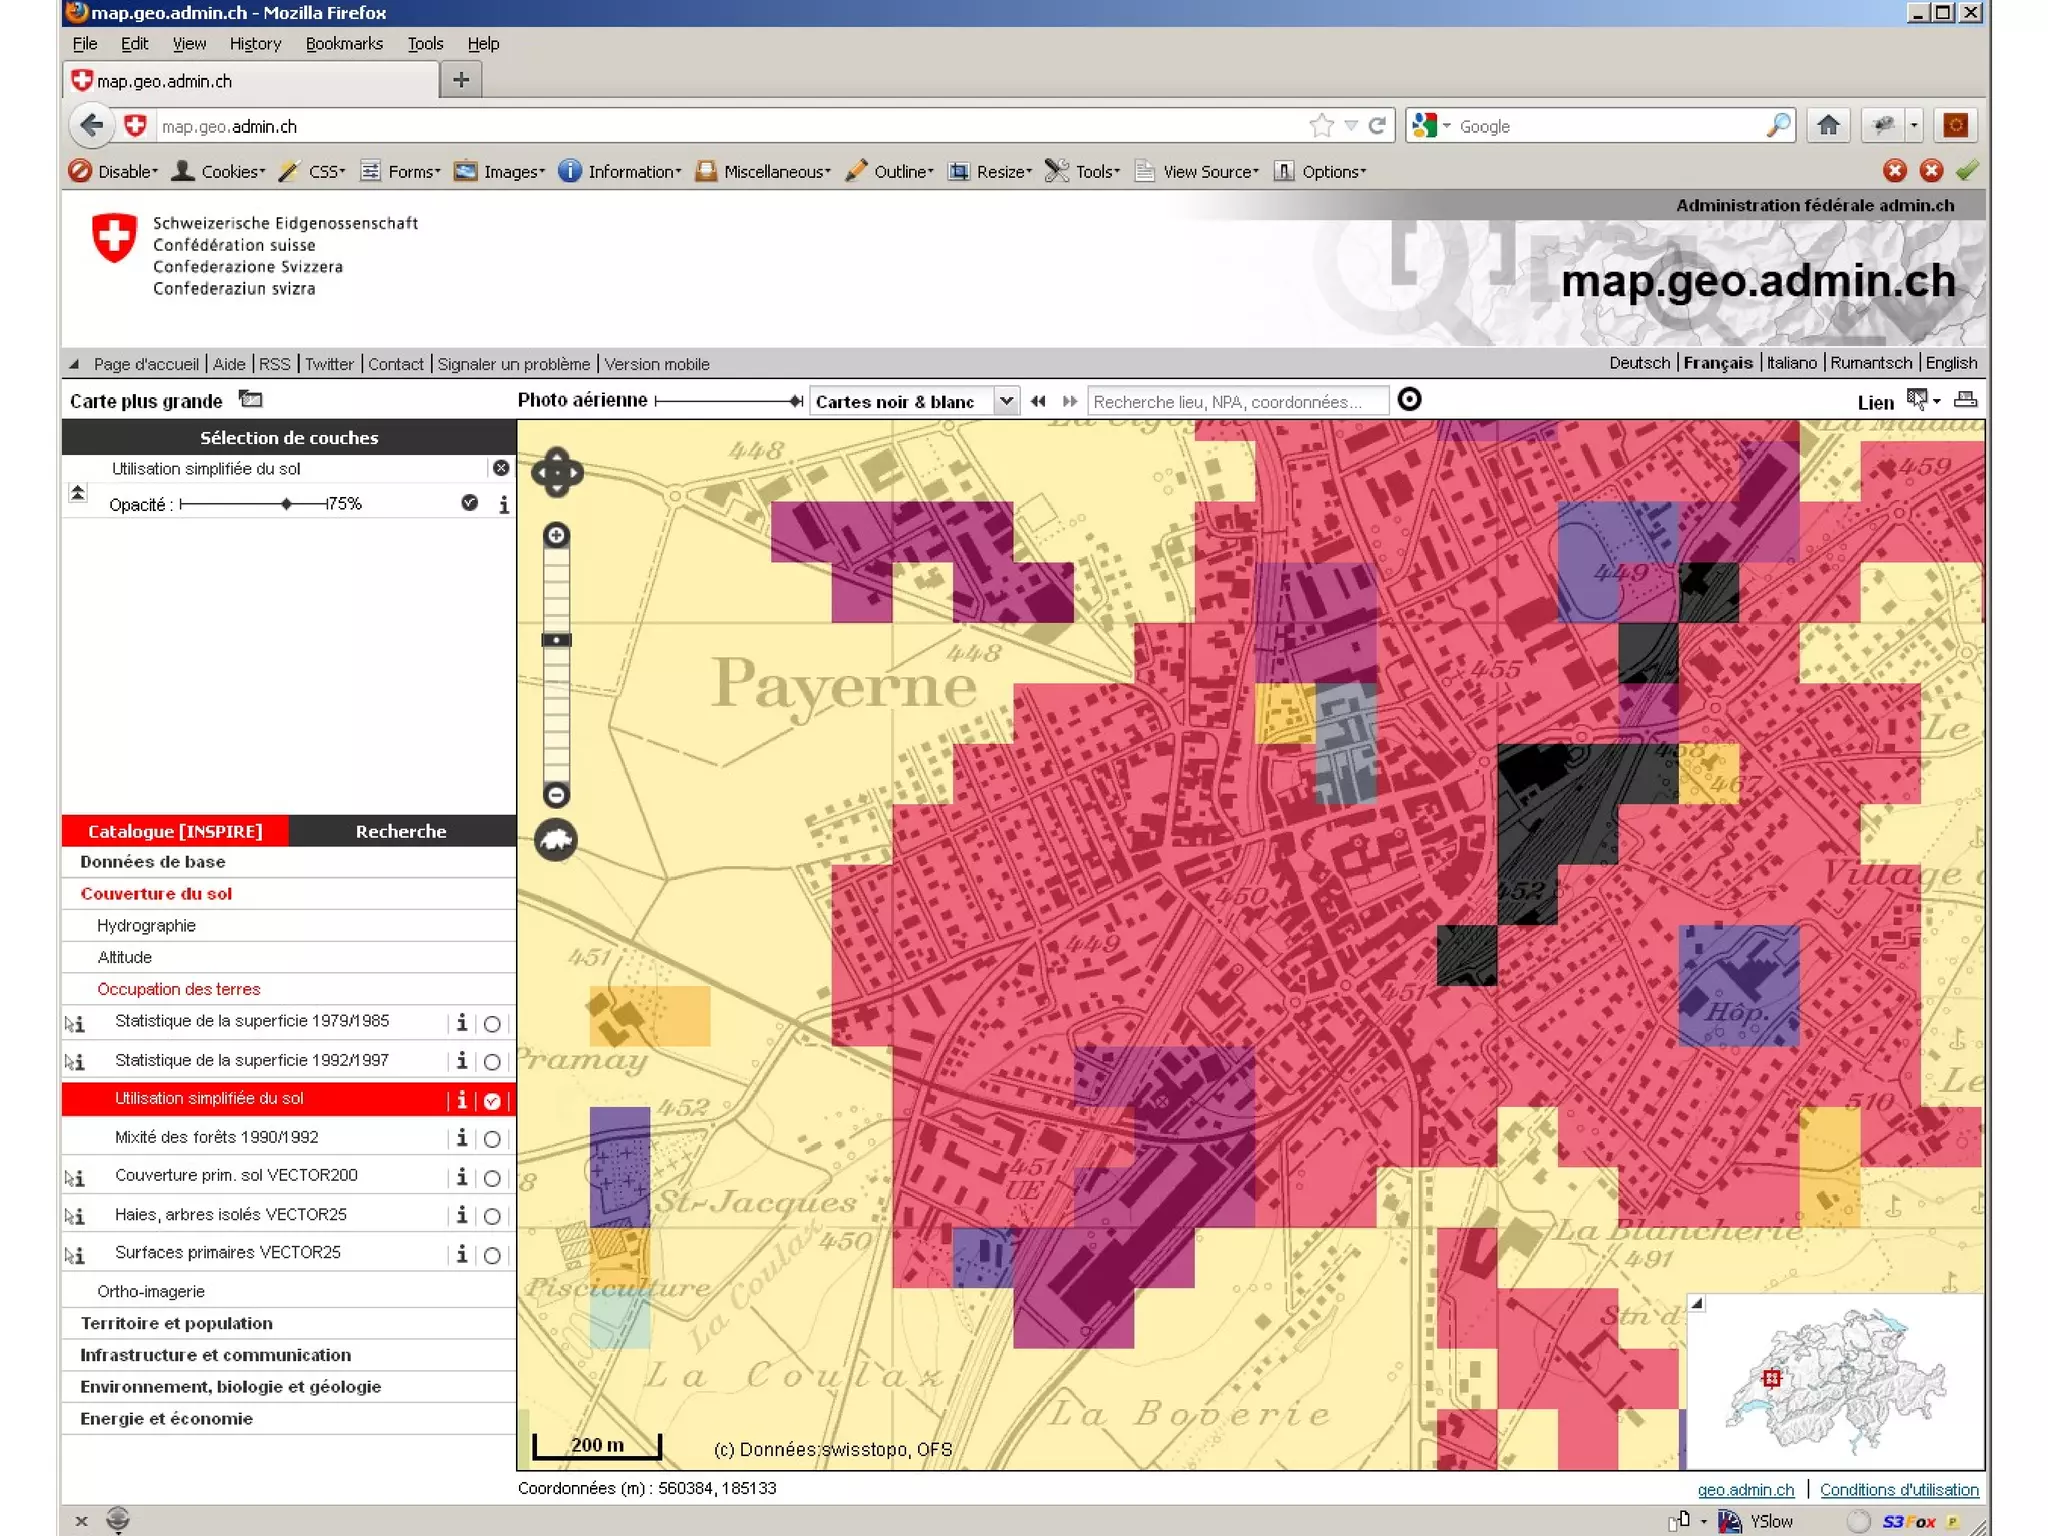Viewport: 2048px width, 1536px height.
Task: Switch to the Recherche tab
Action: pos(401,831)
